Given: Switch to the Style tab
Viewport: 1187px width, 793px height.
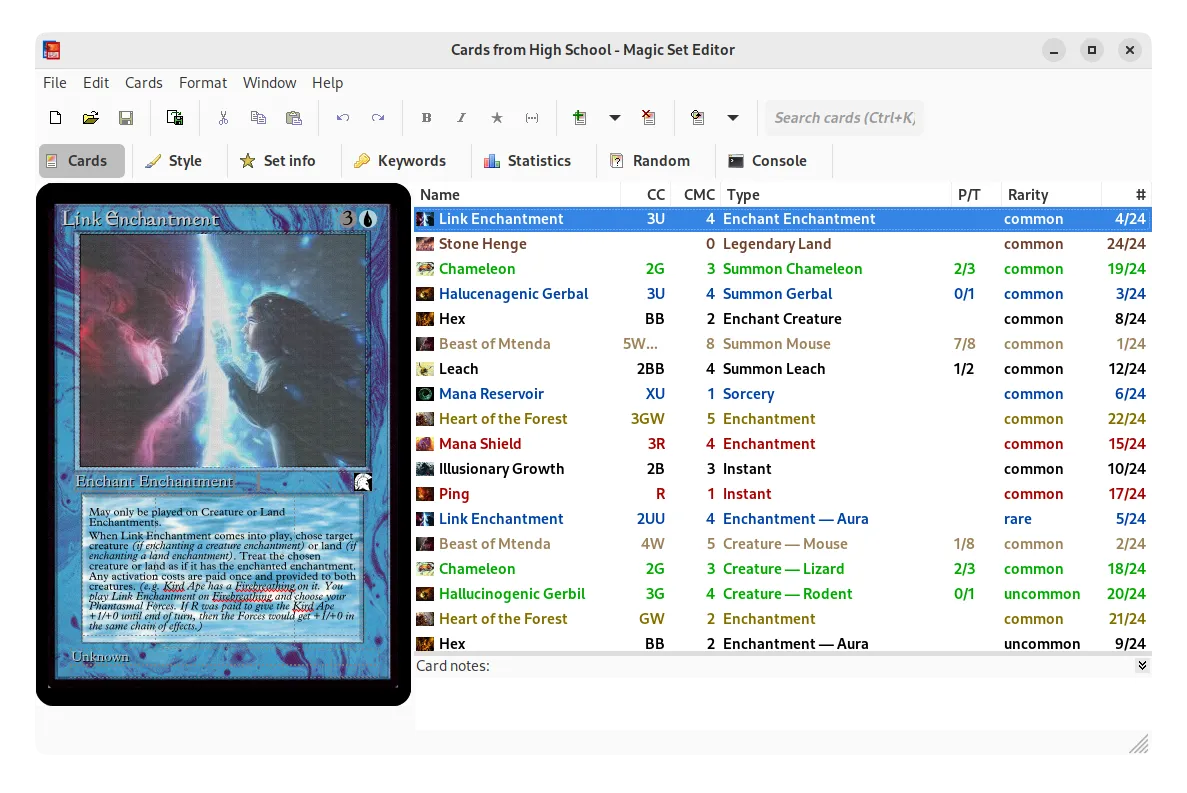Looking at the screenshot, I should click(174, 161).
